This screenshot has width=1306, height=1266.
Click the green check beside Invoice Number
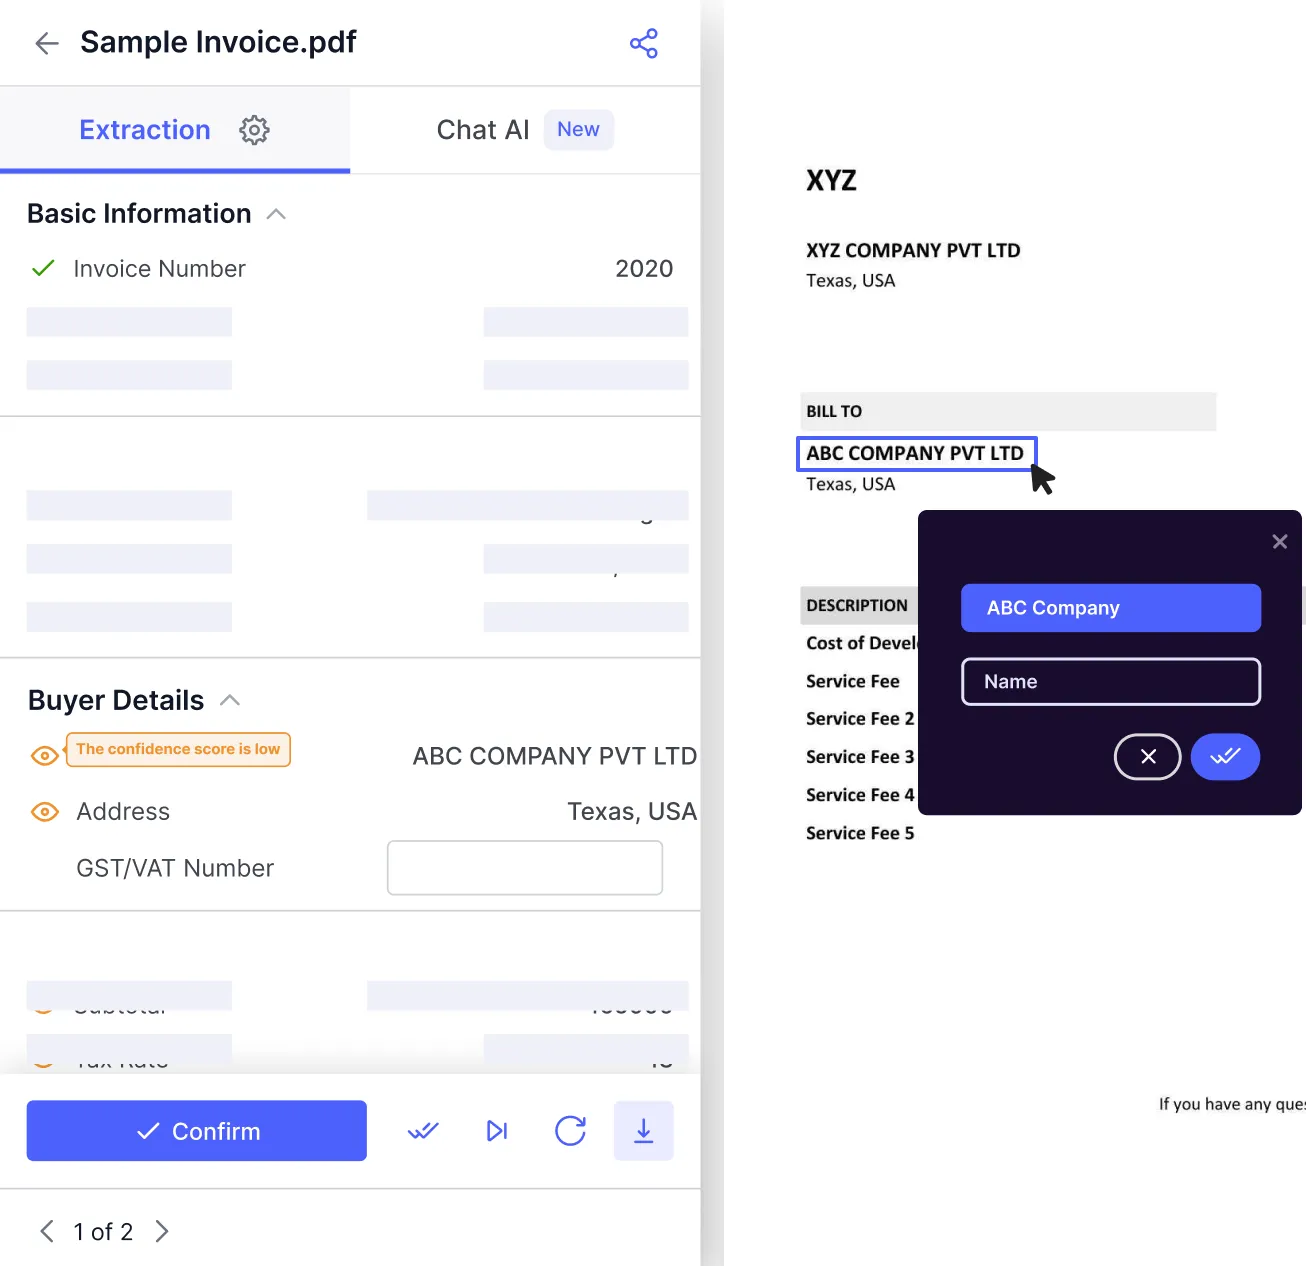coord(43,268)
